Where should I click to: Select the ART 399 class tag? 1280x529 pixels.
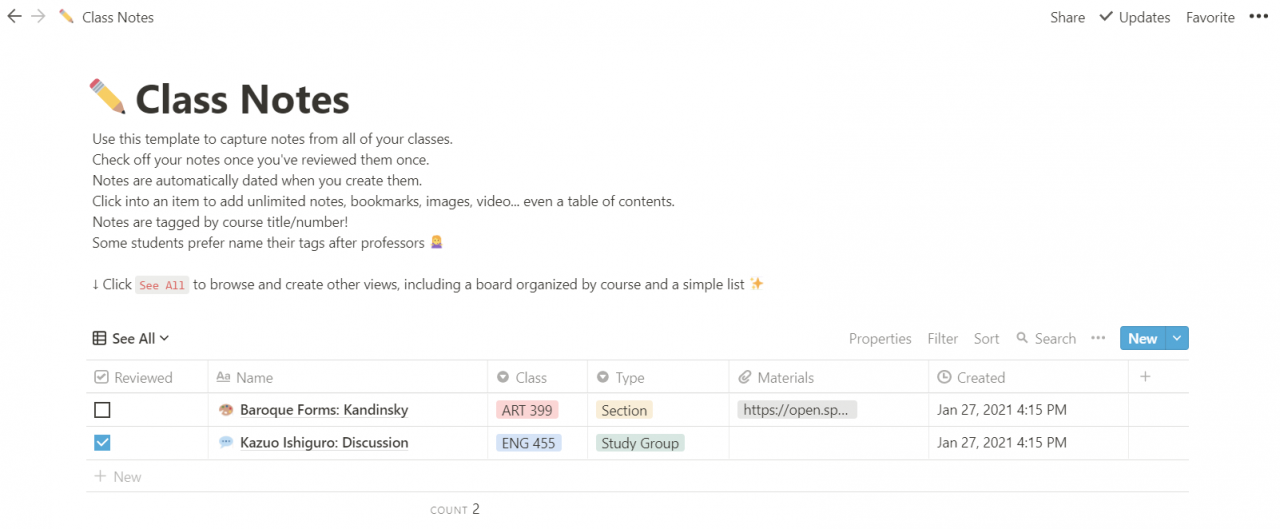[527, 410]
